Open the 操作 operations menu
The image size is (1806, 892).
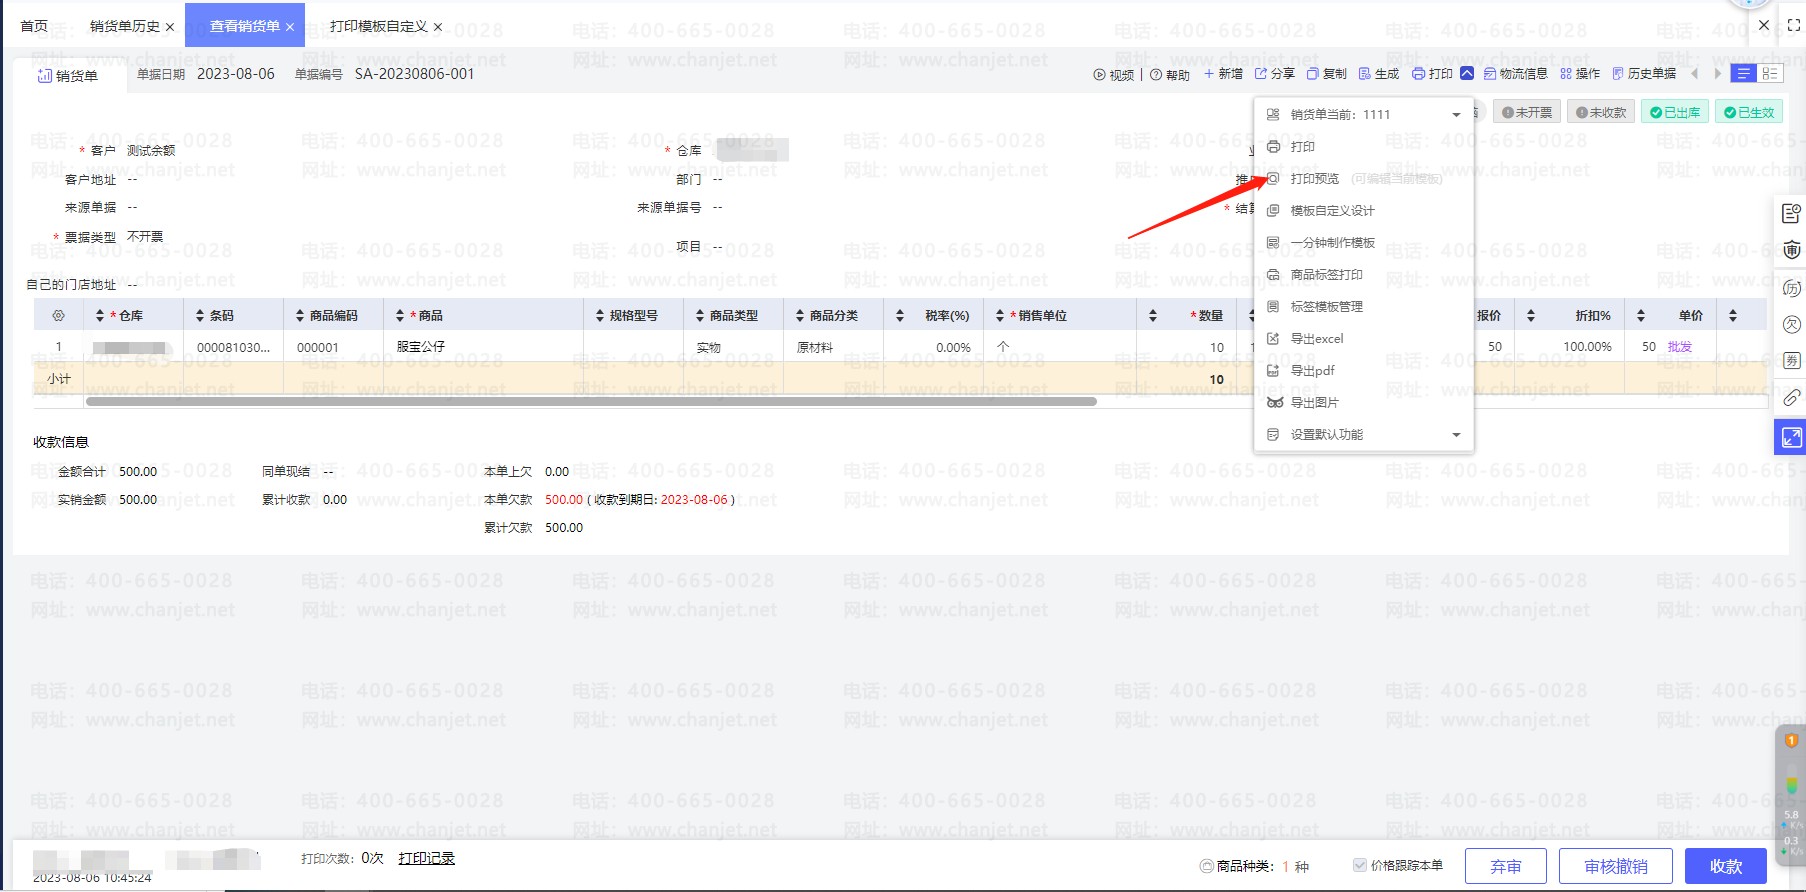pyautogui.click(x=1580, y=74)
